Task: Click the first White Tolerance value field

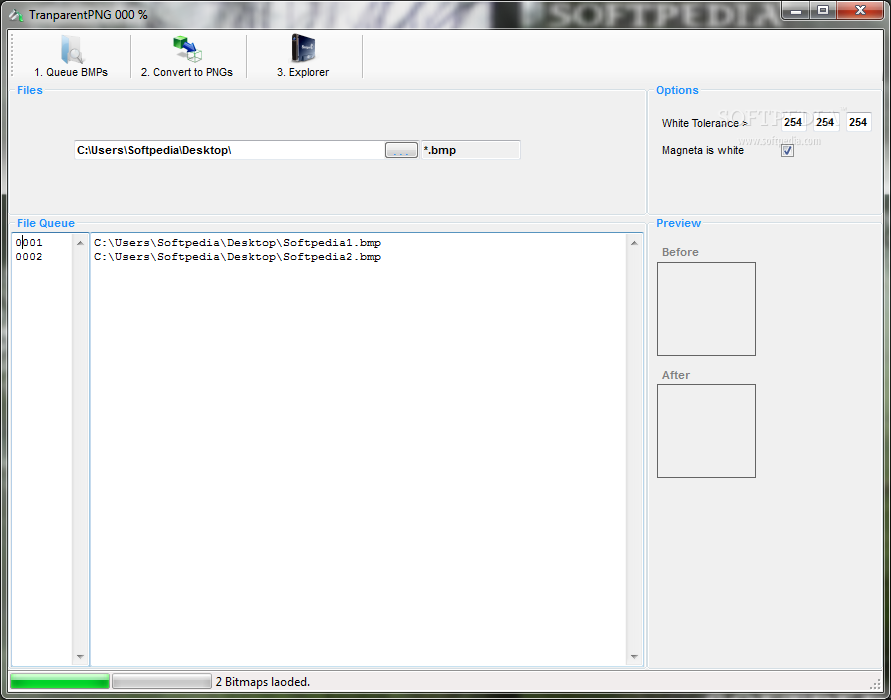Action: (793, 122)
